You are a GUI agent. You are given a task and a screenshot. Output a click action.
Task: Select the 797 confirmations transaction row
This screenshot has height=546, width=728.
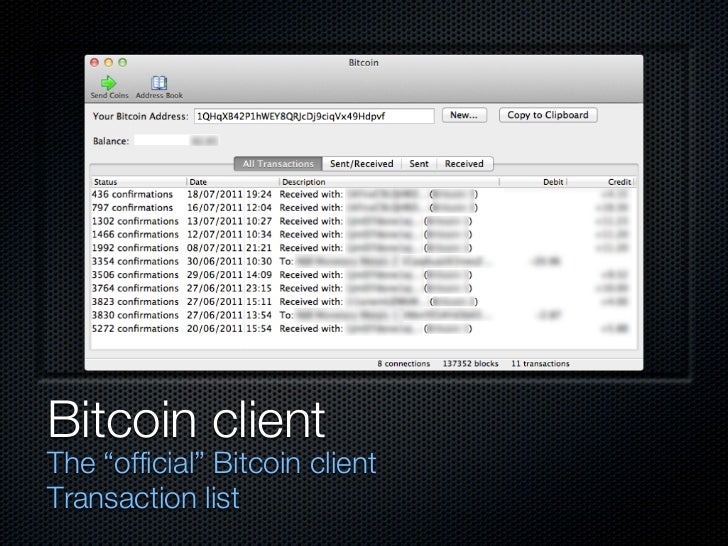tap(362, 208)
